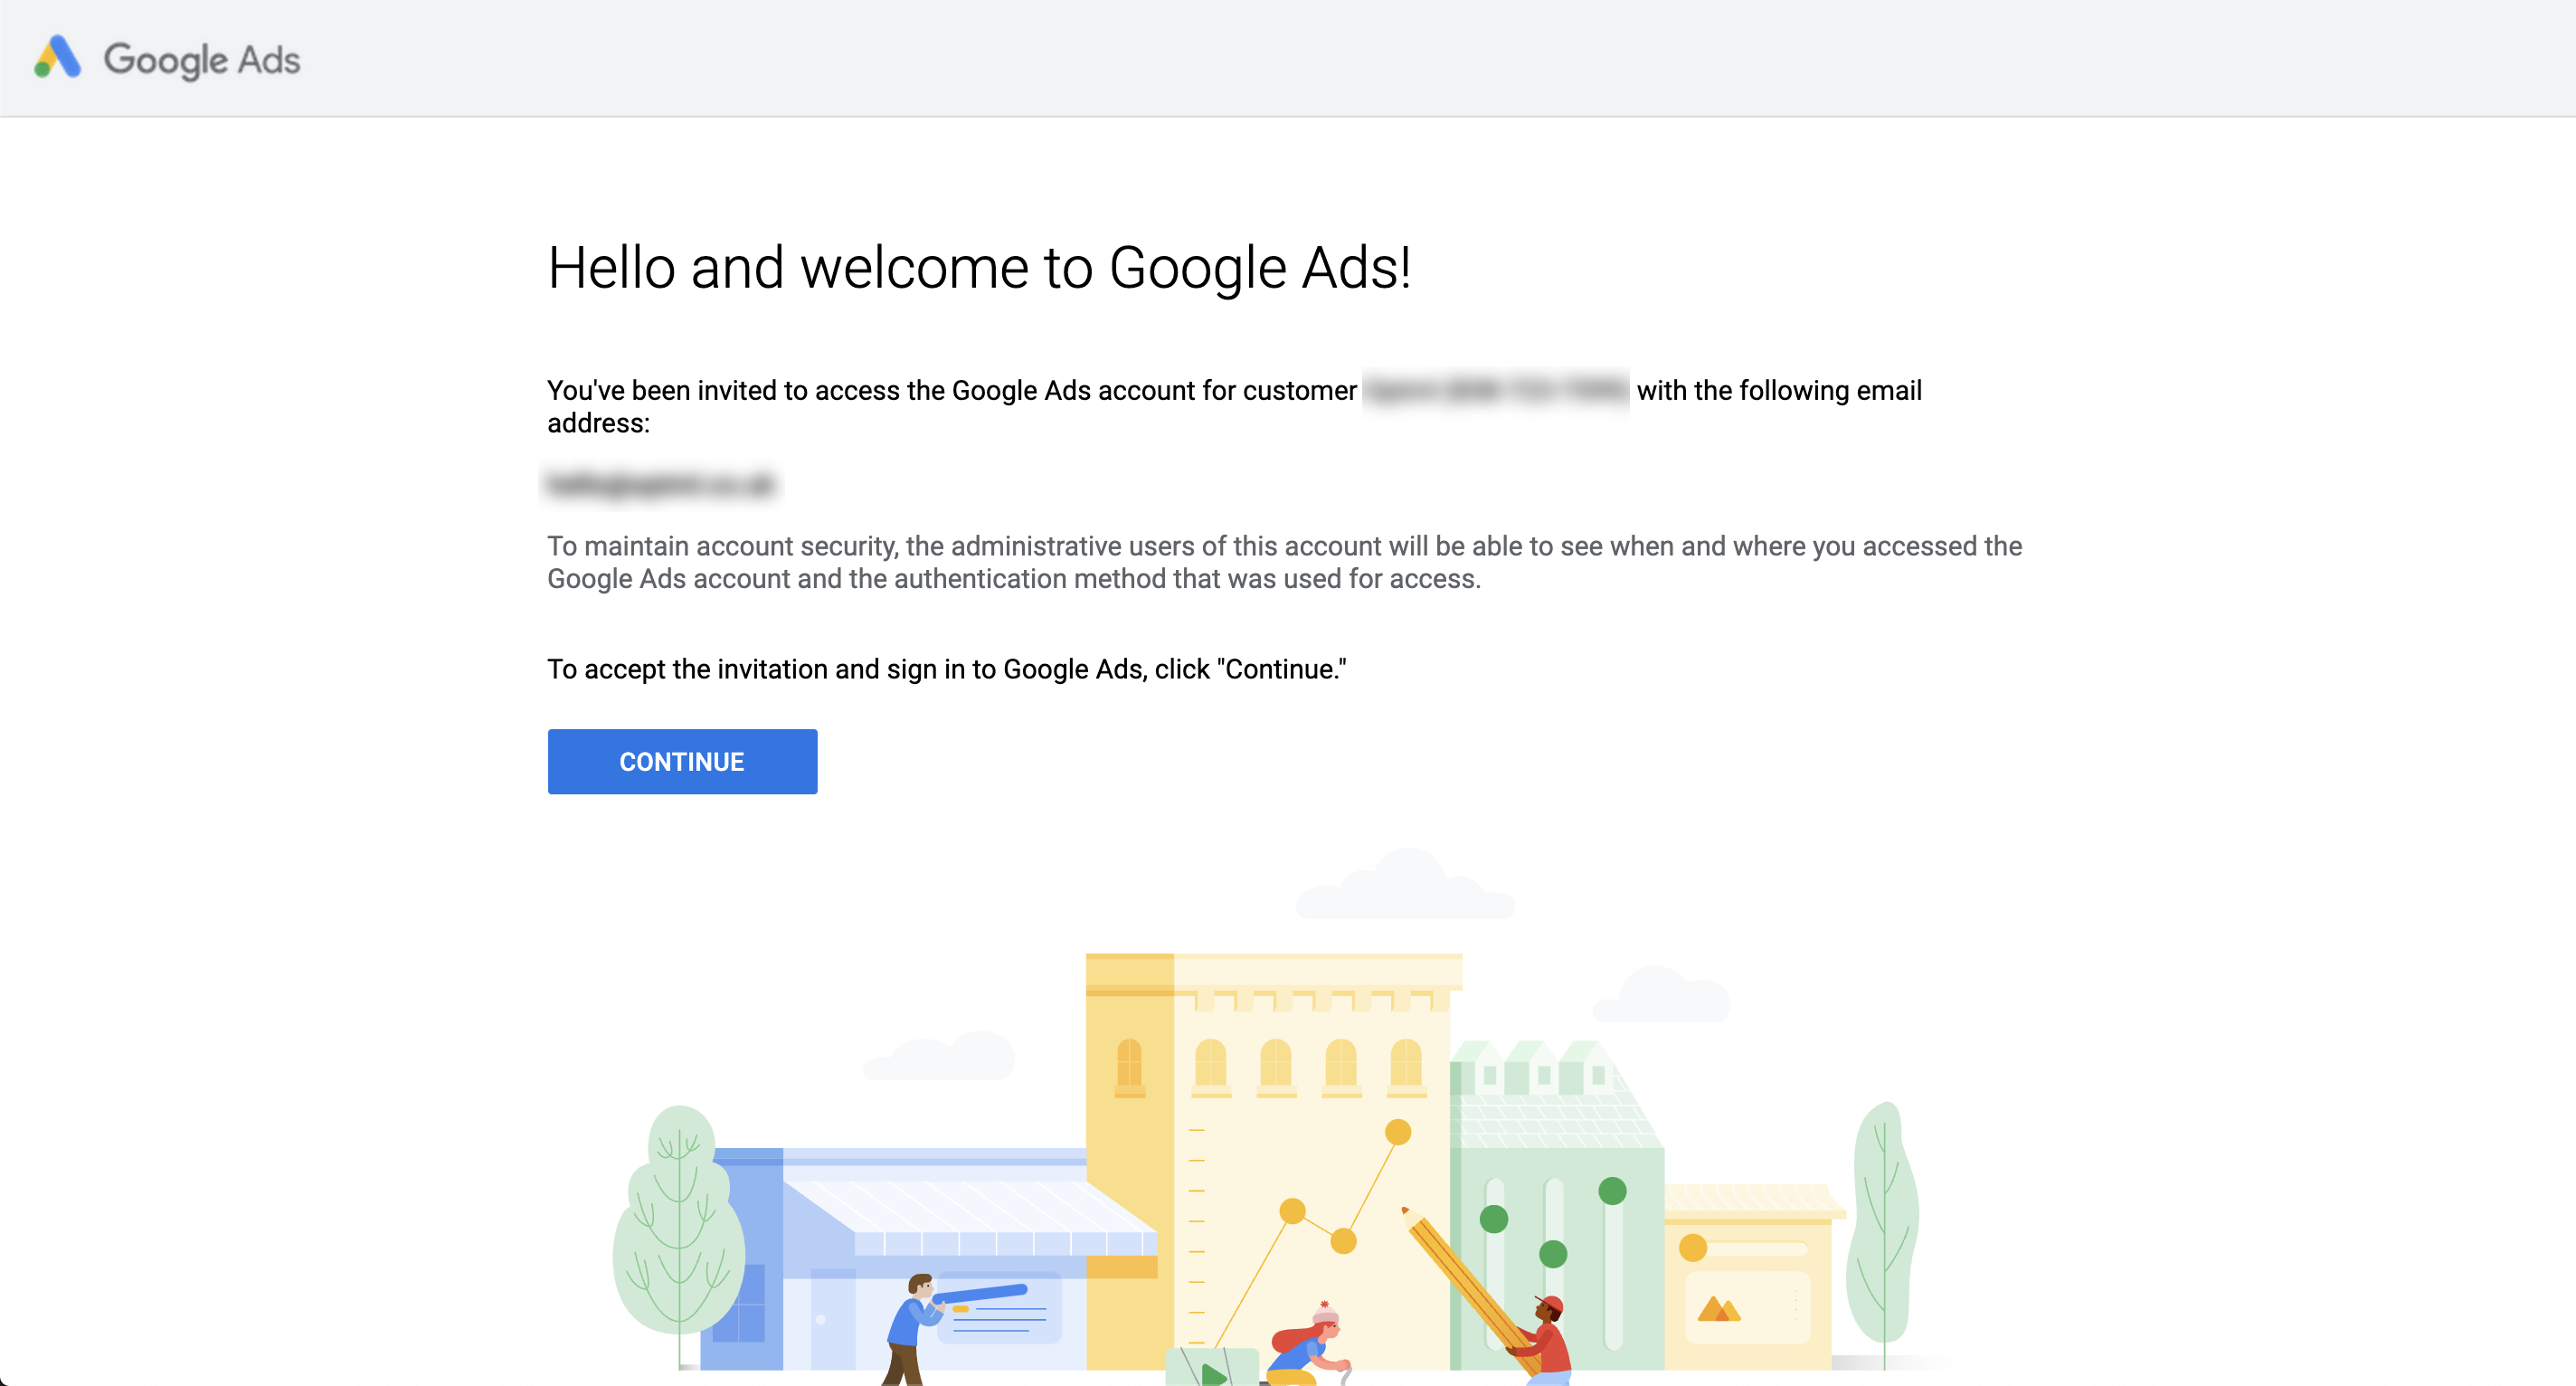Screen dimensions: 2576x1386
Task: Click the Google Ads triangle logo icon
Action: [x=57, y=58]
